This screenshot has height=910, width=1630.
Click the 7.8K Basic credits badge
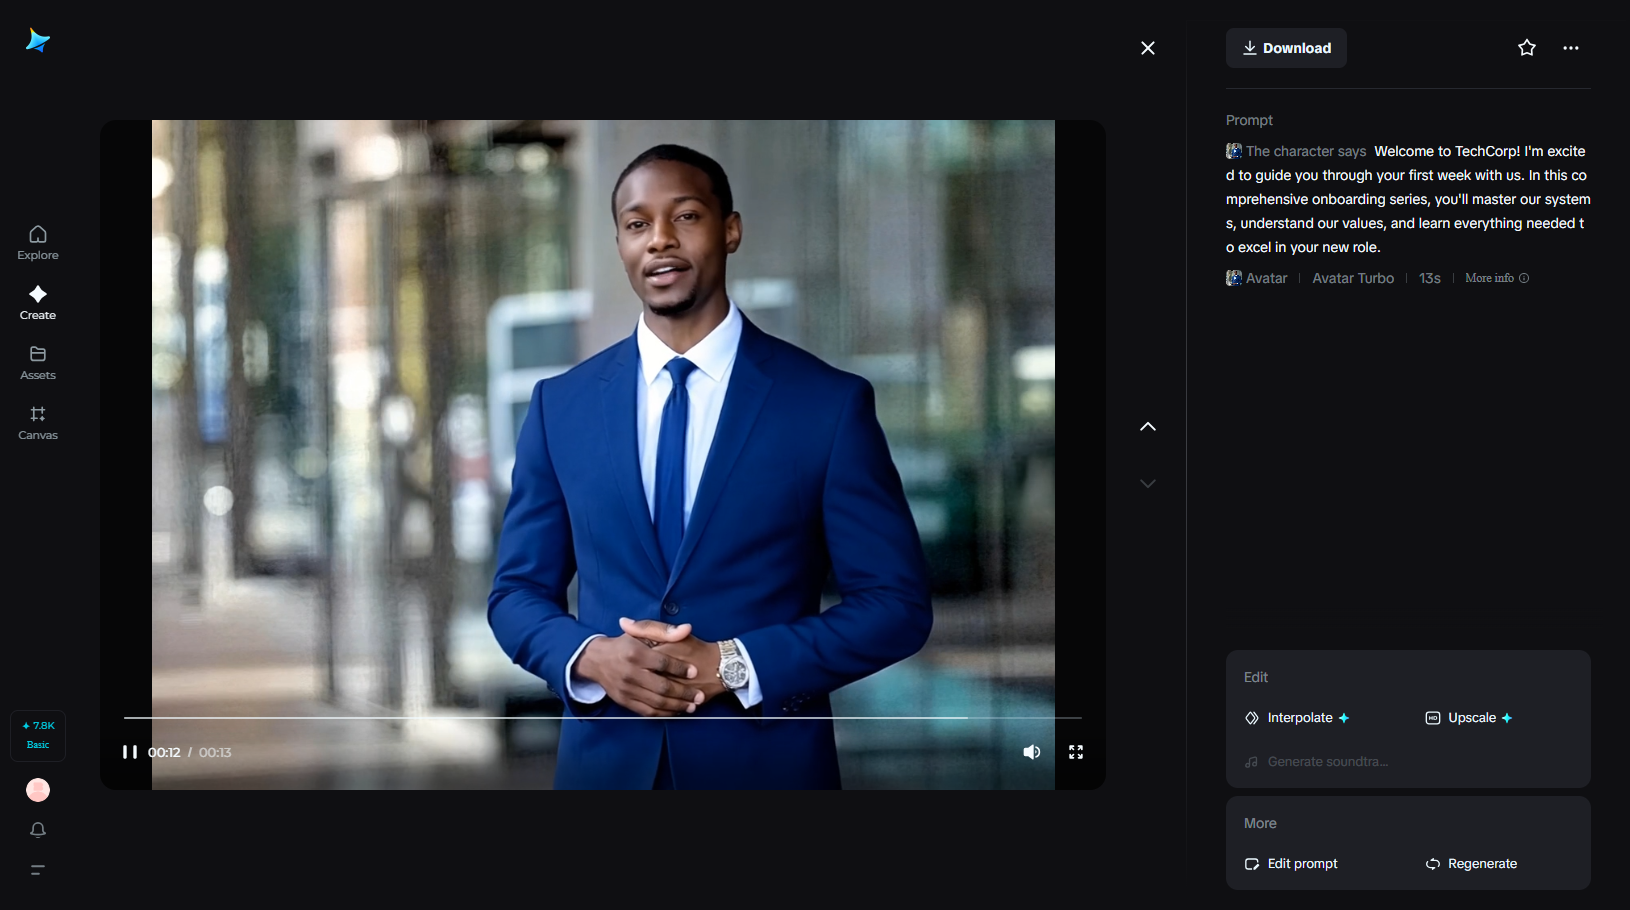(38, 735)
